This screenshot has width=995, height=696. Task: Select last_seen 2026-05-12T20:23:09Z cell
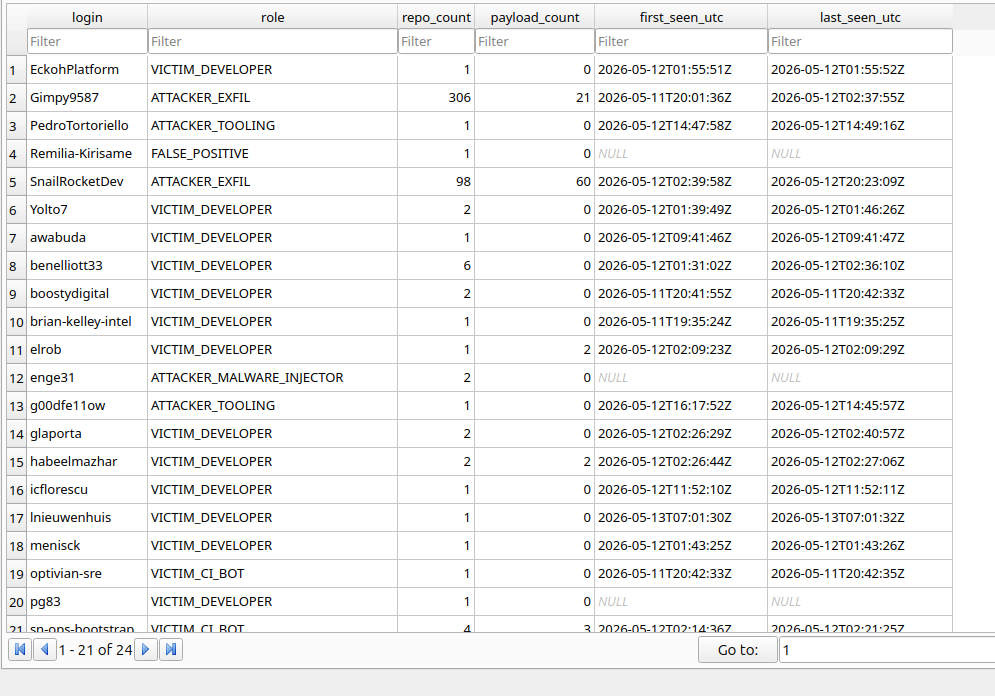860,181
